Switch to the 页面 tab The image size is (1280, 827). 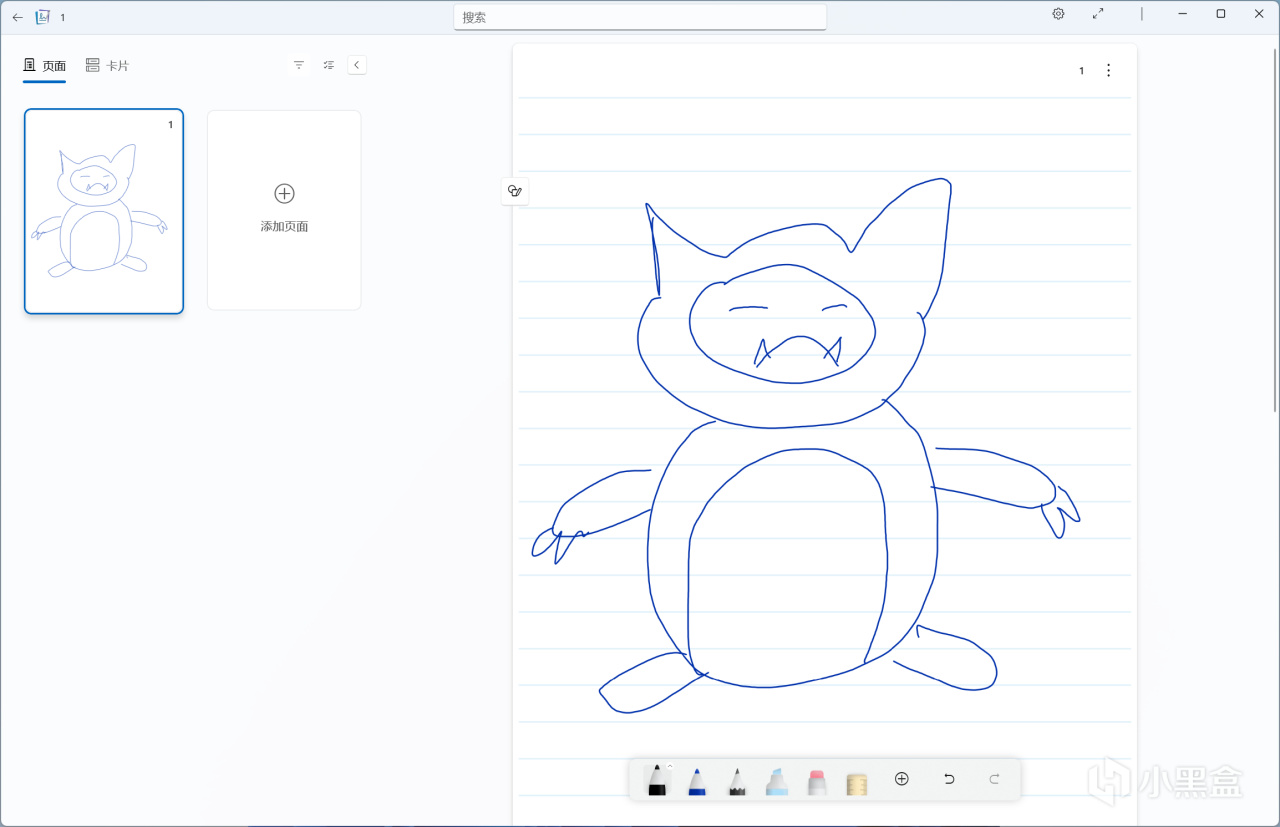pyautogui.click(x=45, y=66)
